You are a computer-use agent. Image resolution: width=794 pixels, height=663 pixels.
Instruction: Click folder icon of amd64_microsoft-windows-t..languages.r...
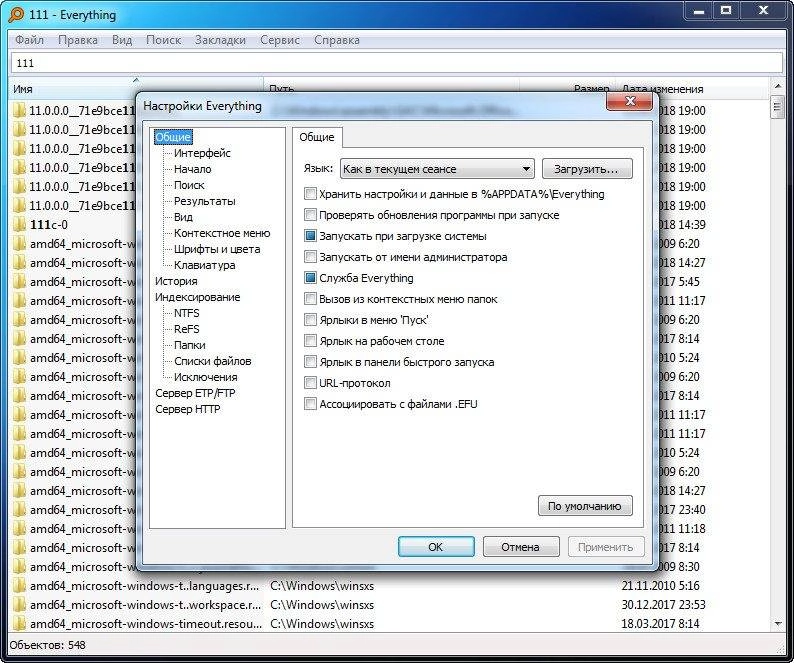[19, 586]
